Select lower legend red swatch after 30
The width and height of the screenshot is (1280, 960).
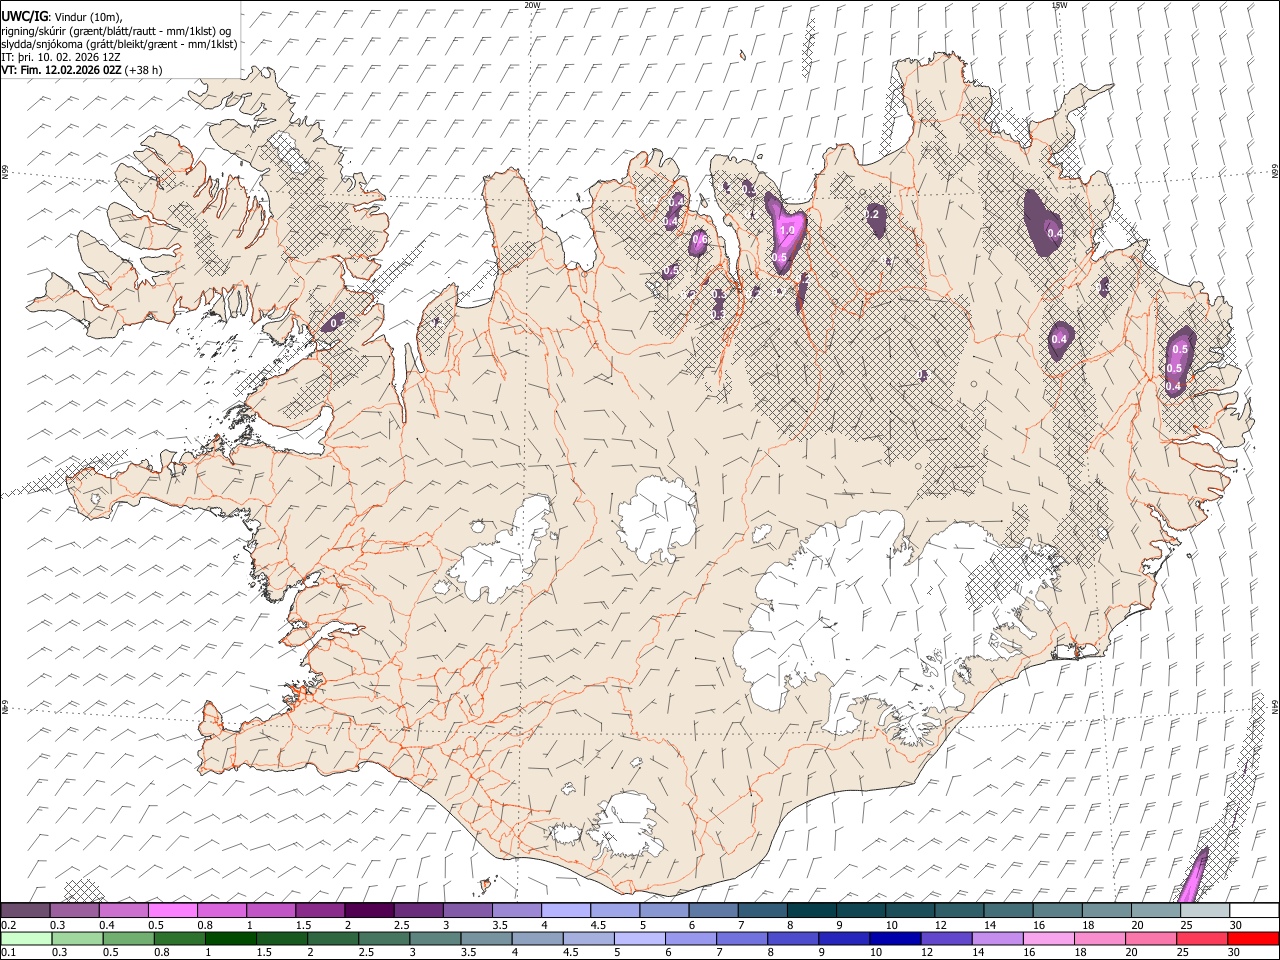(x=1253, y=938)
